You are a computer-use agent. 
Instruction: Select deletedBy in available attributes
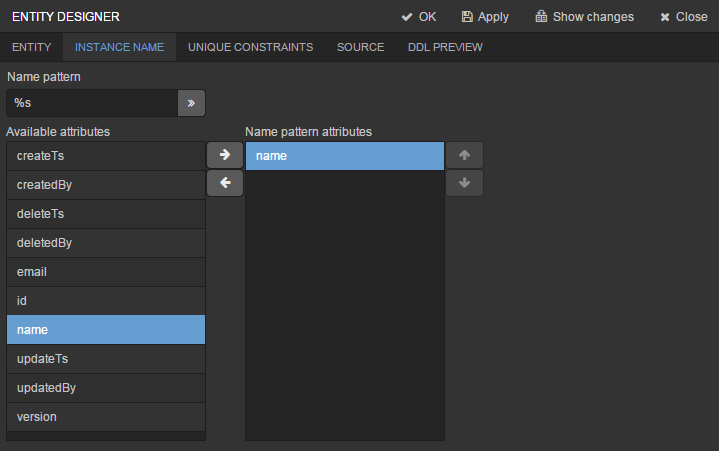106,242
